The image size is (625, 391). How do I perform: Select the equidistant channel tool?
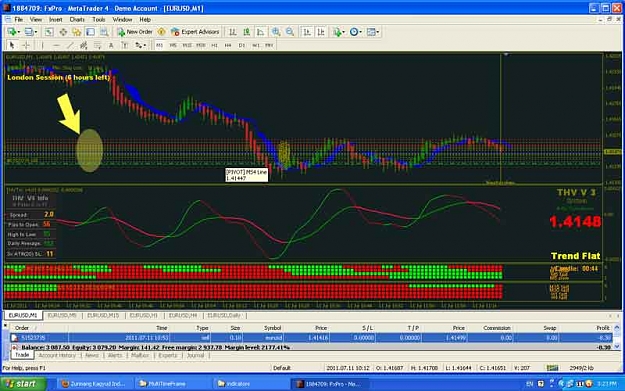(x=83, y=45)
